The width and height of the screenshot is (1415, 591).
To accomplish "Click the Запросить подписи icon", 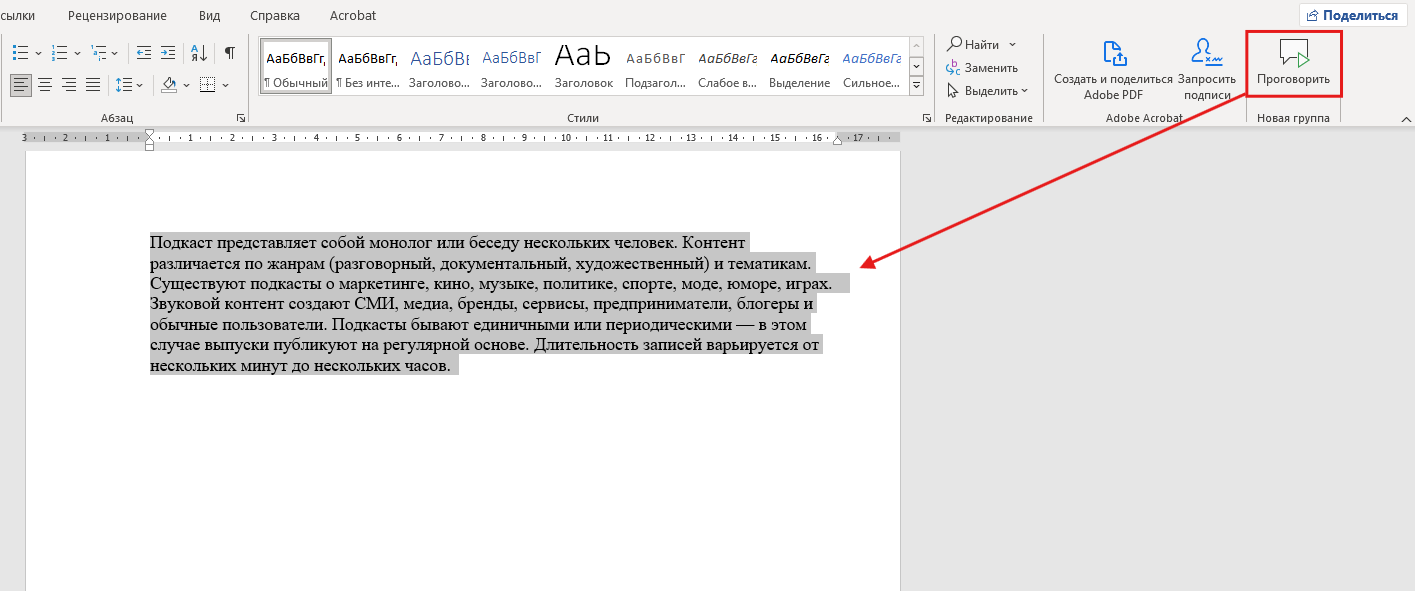I will (x=1206, y=54).
